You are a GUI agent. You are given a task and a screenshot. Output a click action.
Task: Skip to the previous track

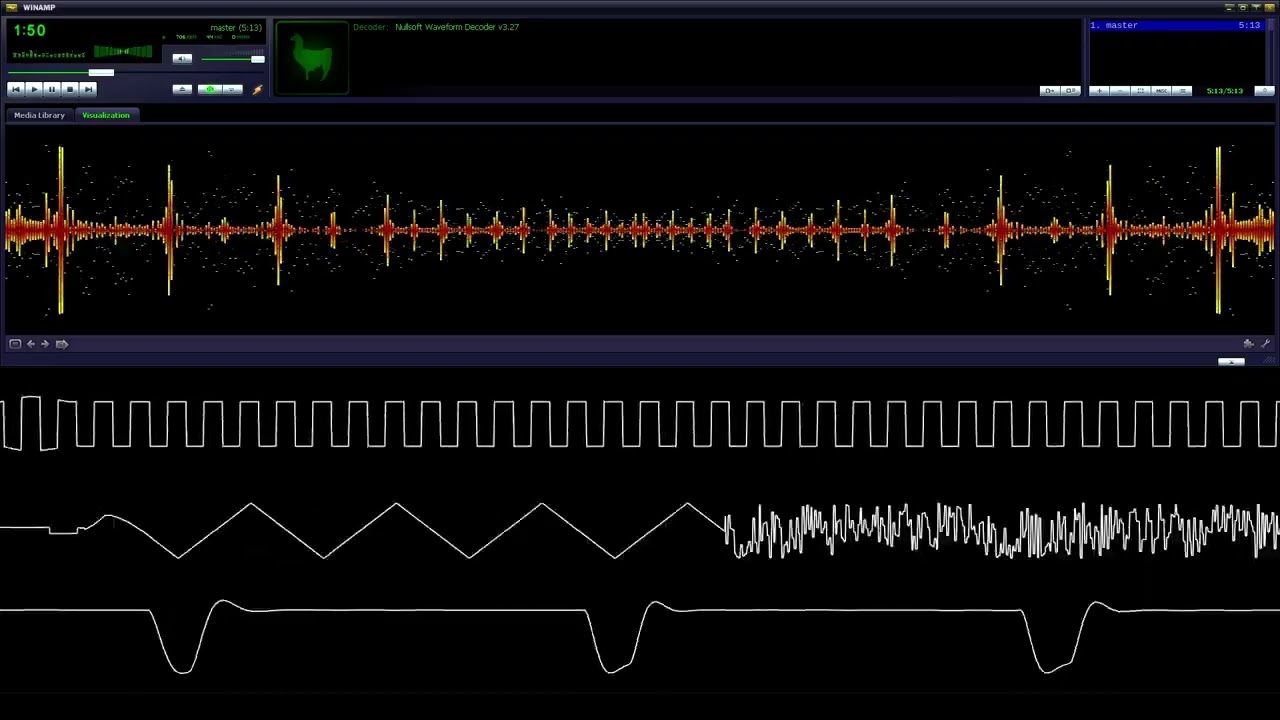pos(16,89)
